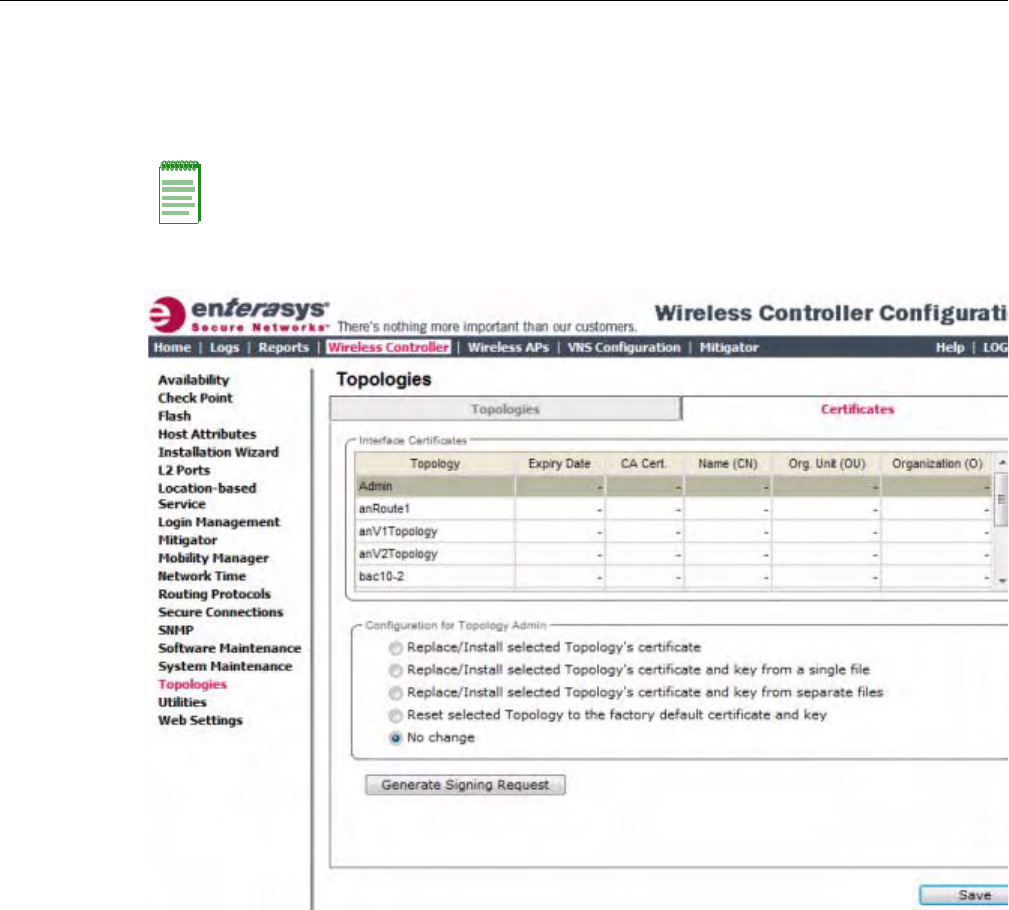Image resolution: width=1009 pixels, height=910 pixels.
Task: Select certificate and key from separate files radio
Action: coord(396,693)
